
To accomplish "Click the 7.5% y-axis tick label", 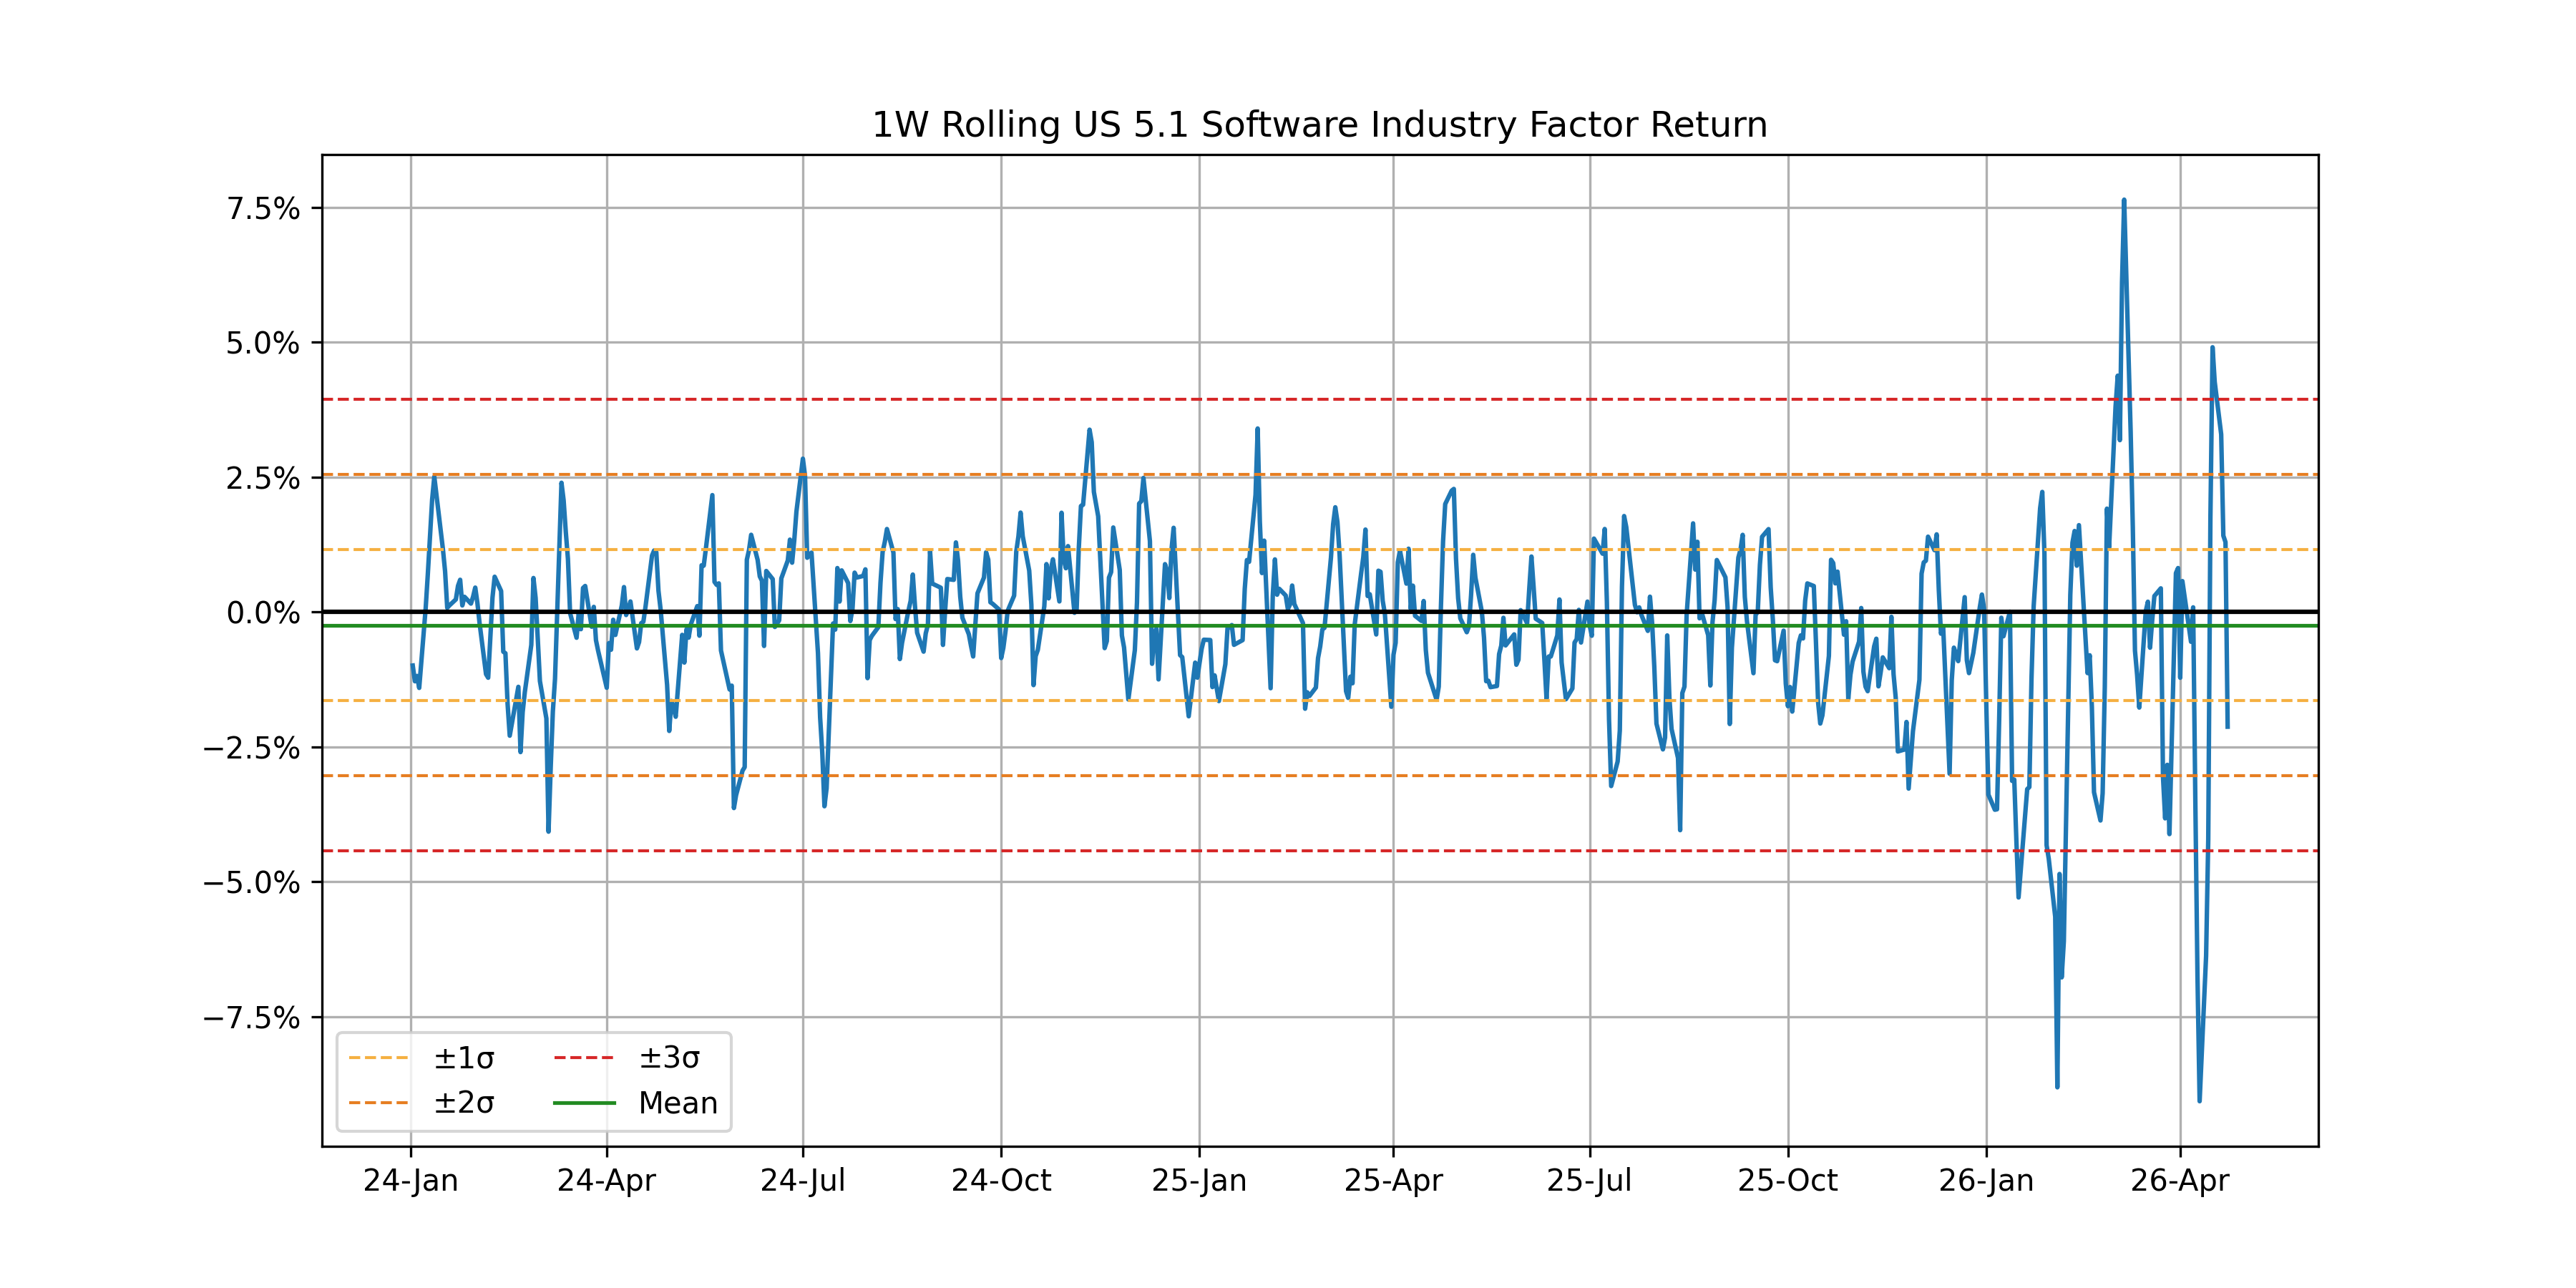I will pos(263,209).
